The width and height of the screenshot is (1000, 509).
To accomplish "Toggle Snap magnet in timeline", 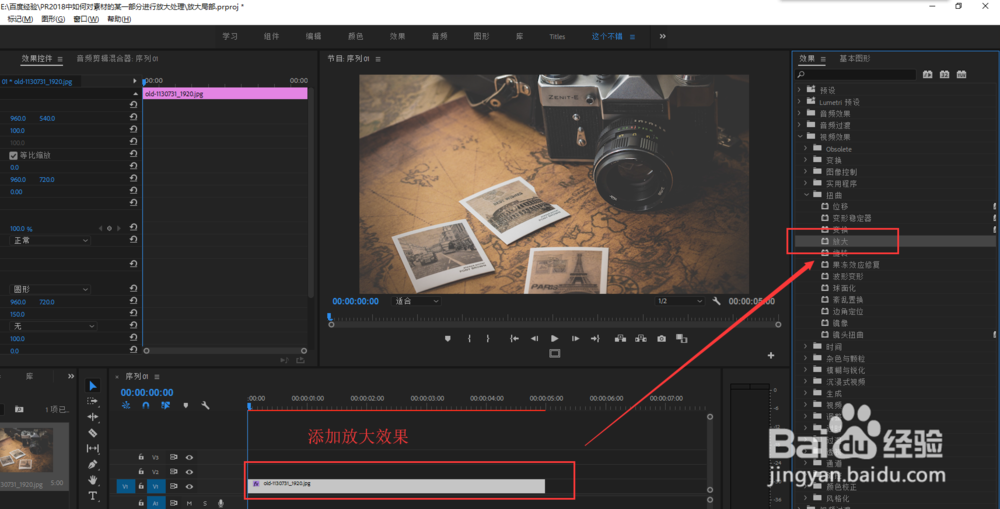I will [145, 405].
